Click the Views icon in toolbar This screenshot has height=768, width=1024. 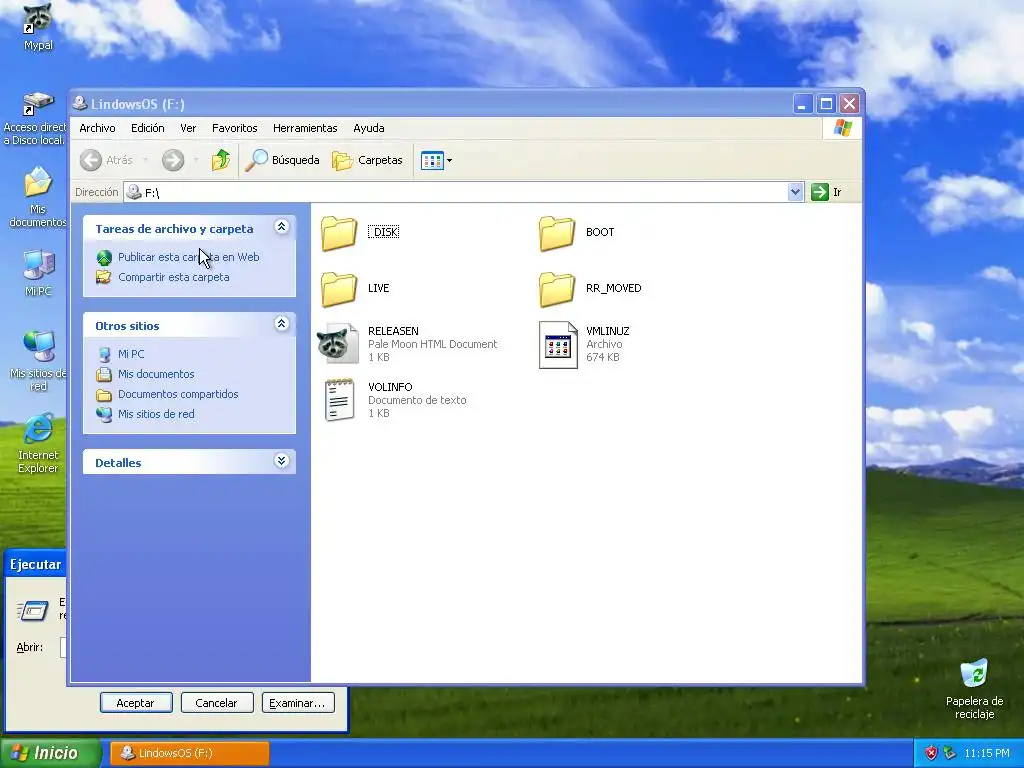[432, 160]
